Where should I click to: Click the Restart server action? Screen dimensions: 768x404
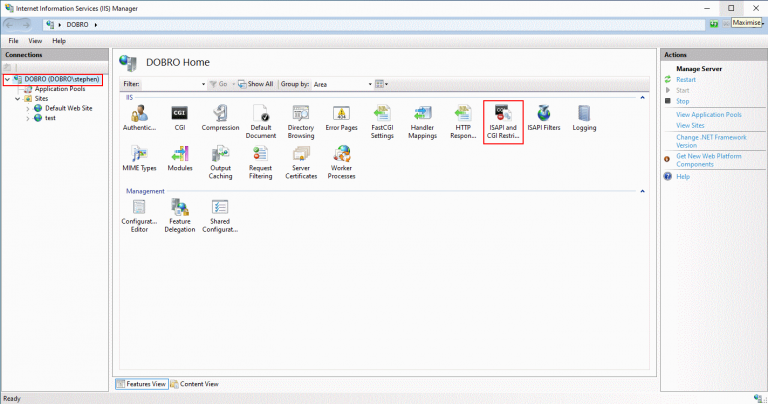(686, 79)
